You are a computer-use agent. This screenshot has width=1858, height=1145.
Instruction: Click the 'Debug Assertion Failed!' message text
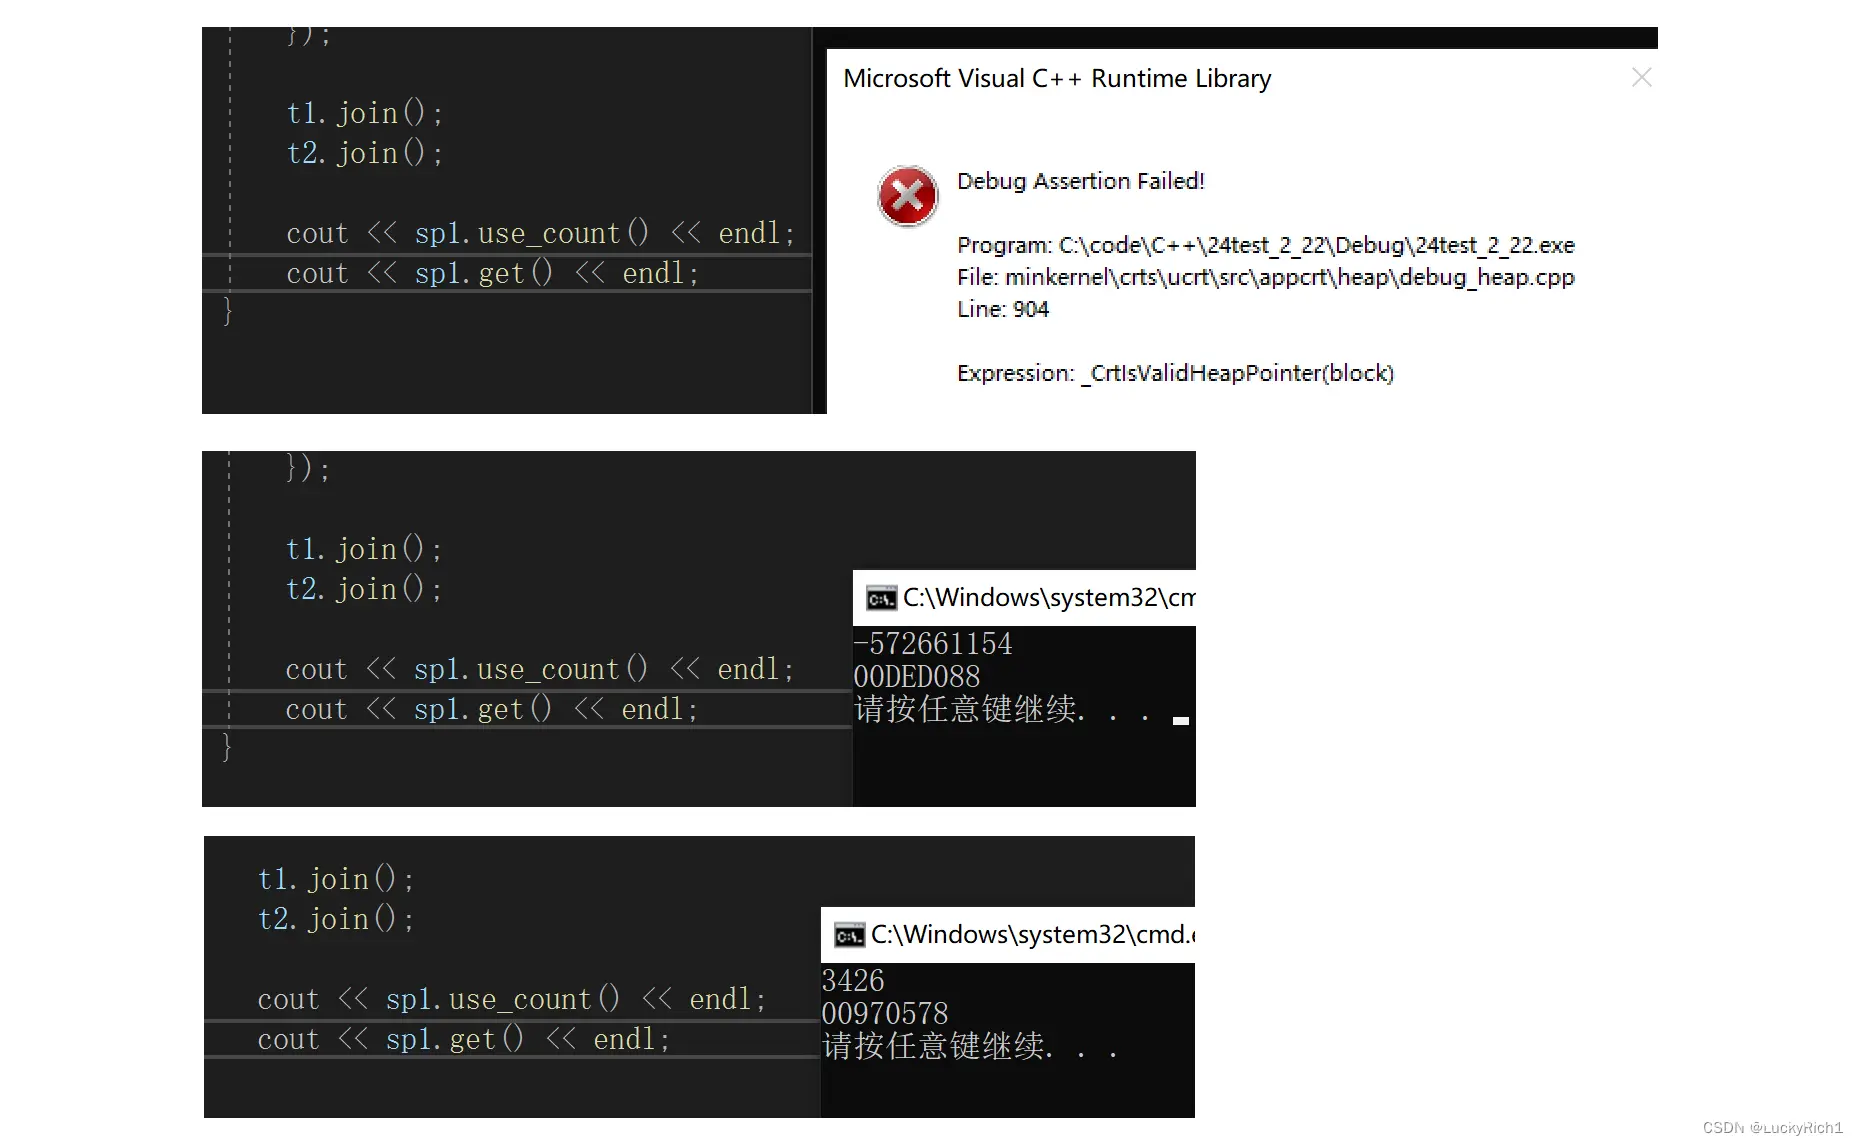click(x=1081, y=181)
